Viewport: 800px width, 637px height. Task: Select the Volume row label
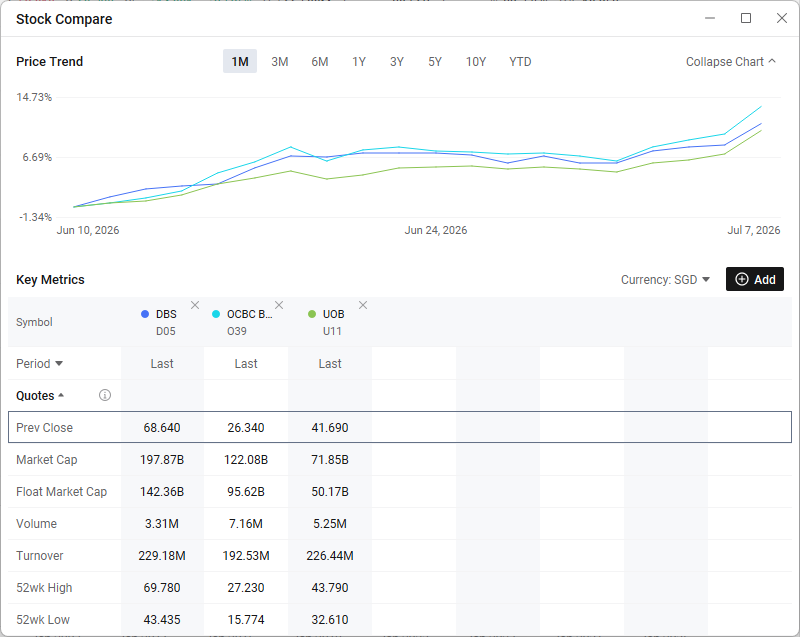(36, 524)
